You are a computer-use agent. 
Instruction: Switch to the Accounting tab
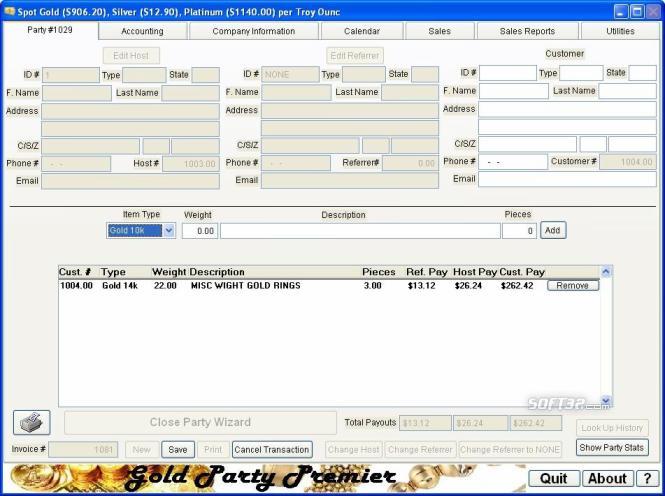click(x=142, y=31)
